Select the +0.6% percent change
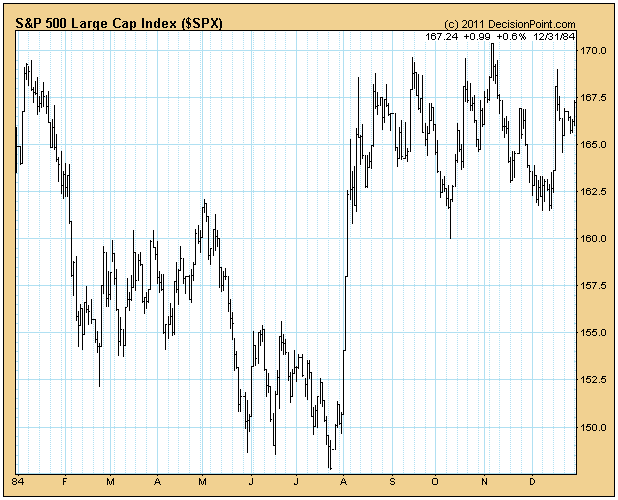The image size is (618, 500). coord(511,37)
